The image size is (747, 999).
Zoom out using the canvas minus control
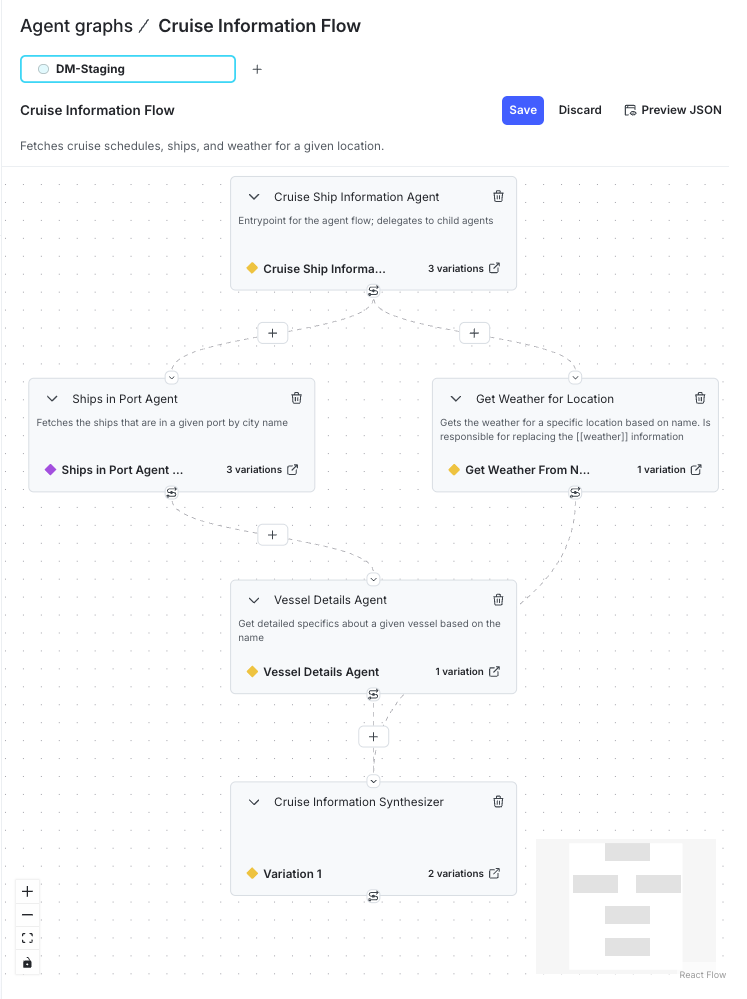[x=27, y=914]
